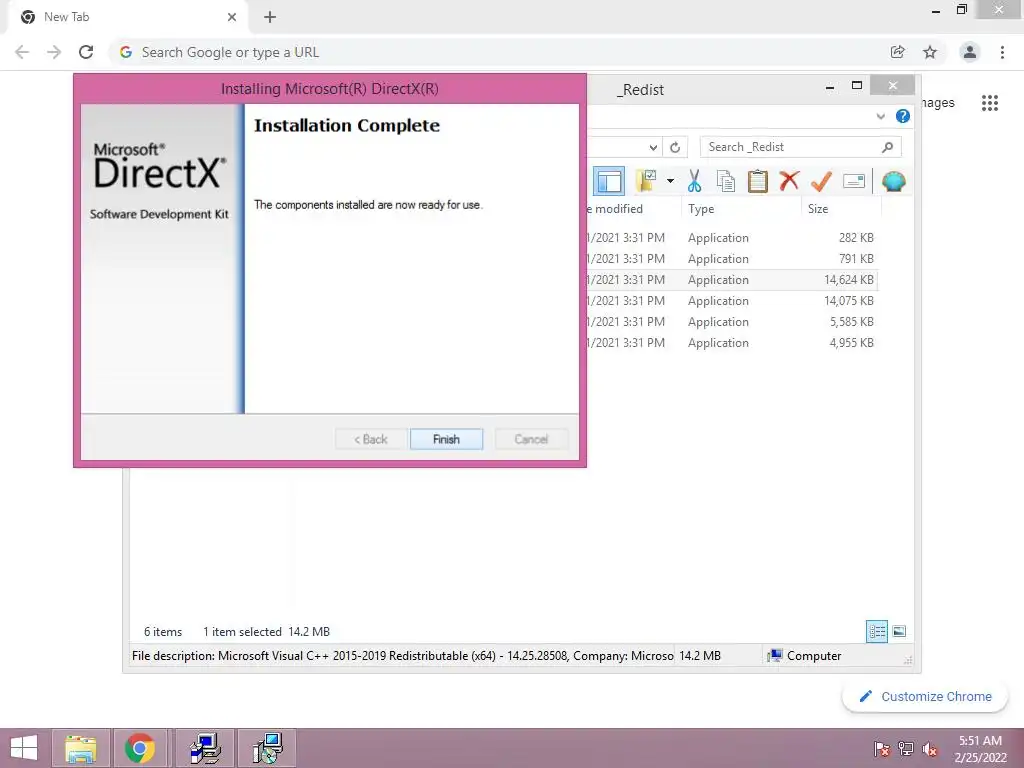Image resolution: width=1024 pixels, height=768 pixels.
Task: Expand the ribbon with the chevron
Action: pyautogui.click(x=880, y=116)
